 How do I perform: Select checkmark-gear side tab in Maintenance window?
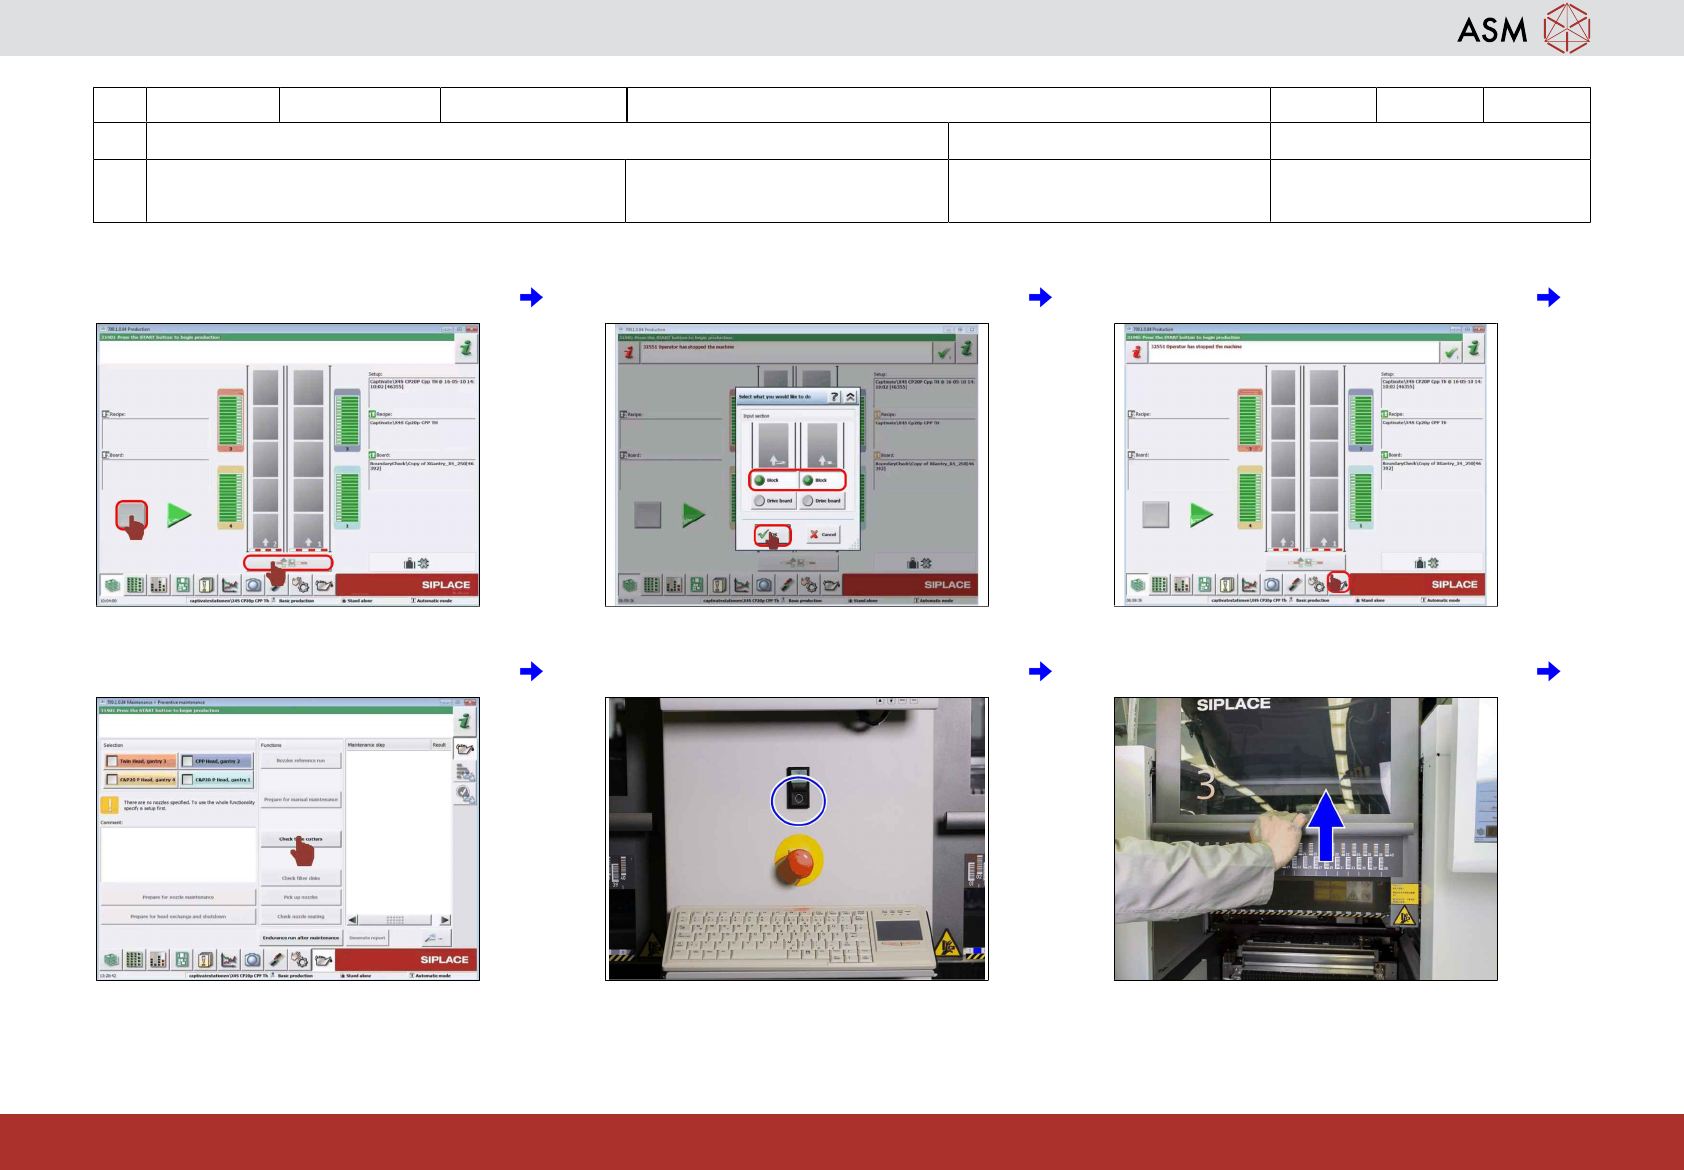pyautogui.click(x=465, y=793)
